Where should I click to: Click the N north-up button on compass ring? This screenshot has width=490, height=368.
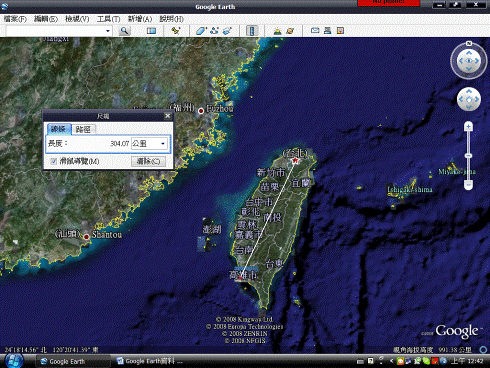point(469,44)
